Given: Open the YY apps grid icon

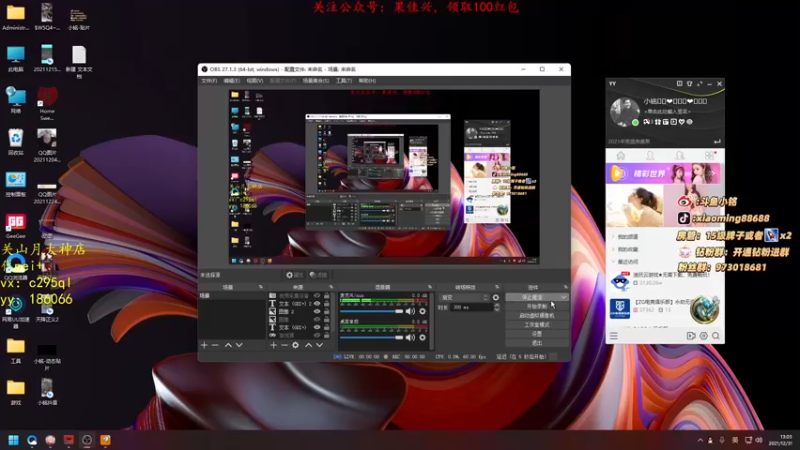Looking at the screenshot, I should click(x=709, y=156).
